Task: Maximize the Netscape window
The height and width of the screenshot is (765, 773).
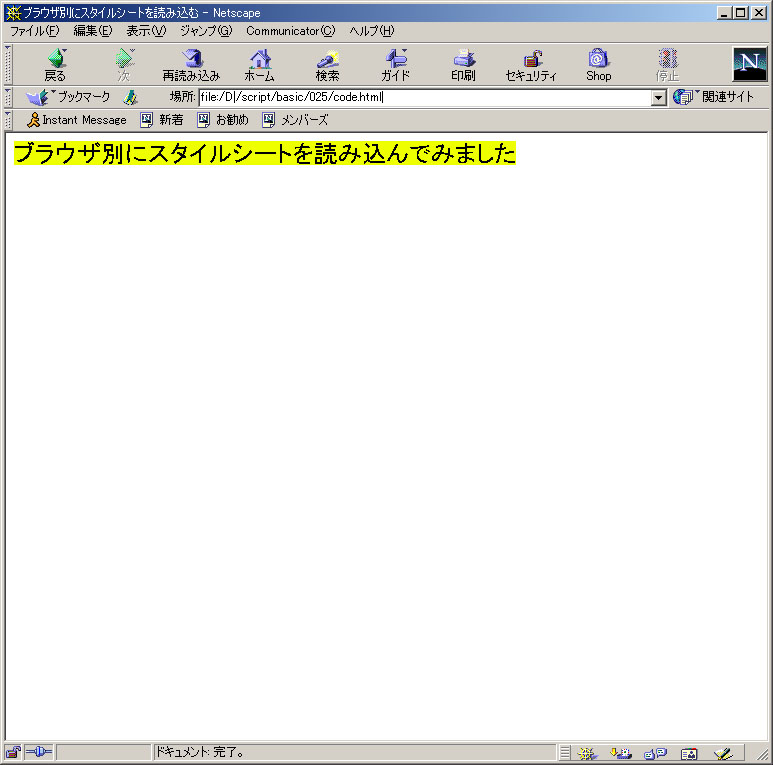Action: point(740,13)
